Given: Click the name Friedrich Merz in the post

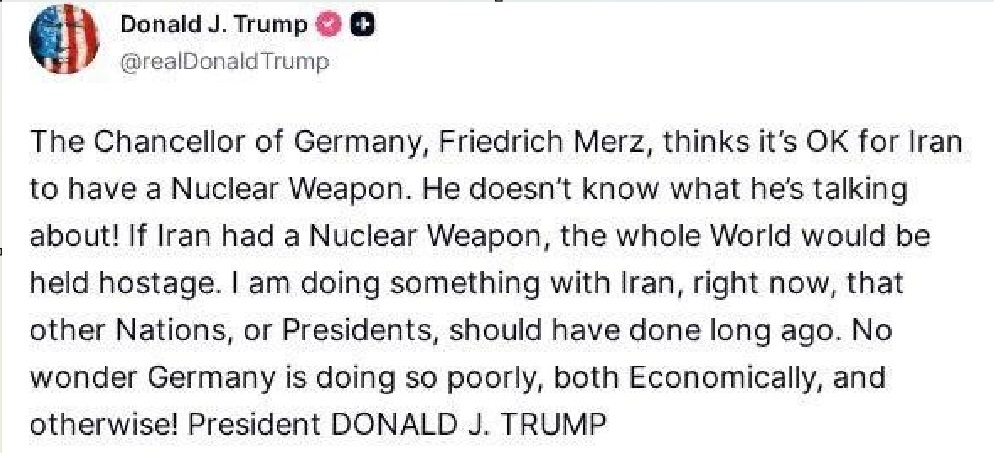Looking at the screenshot, I should [520, 143].
